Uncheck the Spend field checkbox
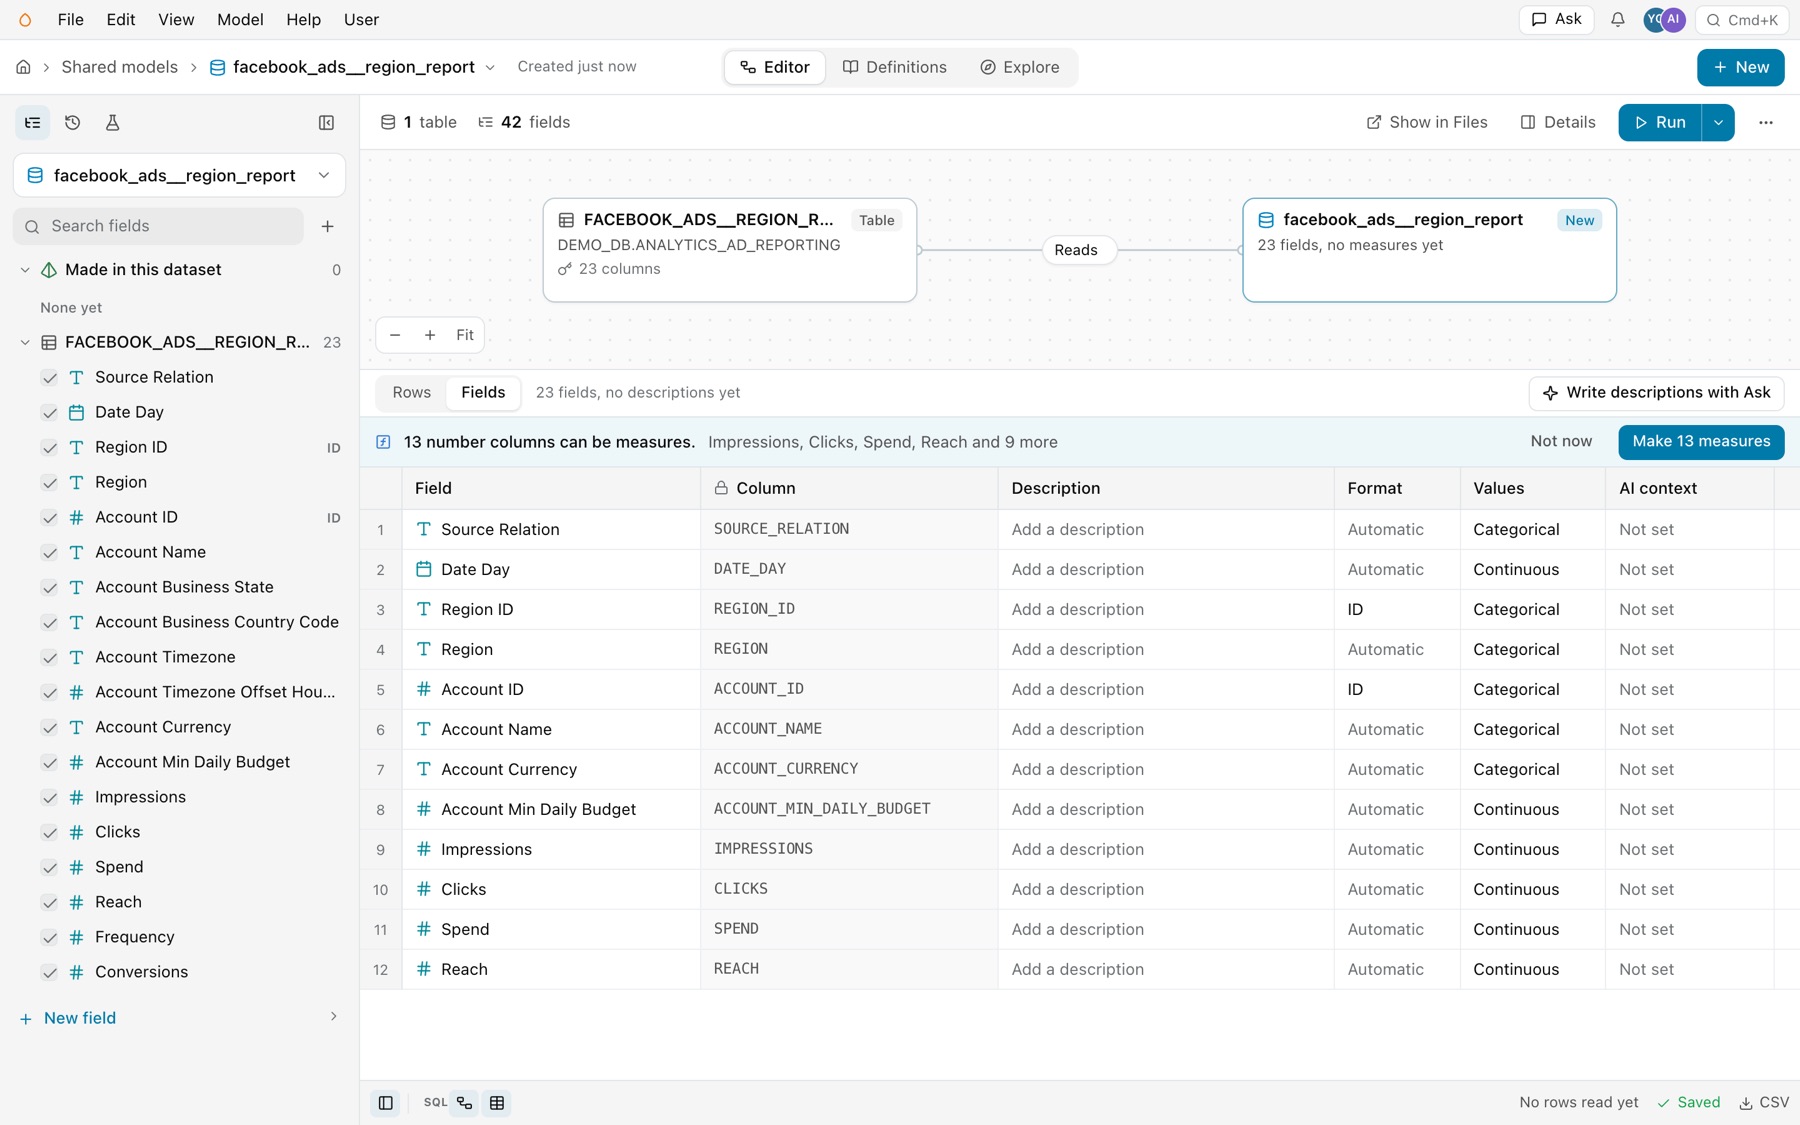 click(49, 867)
